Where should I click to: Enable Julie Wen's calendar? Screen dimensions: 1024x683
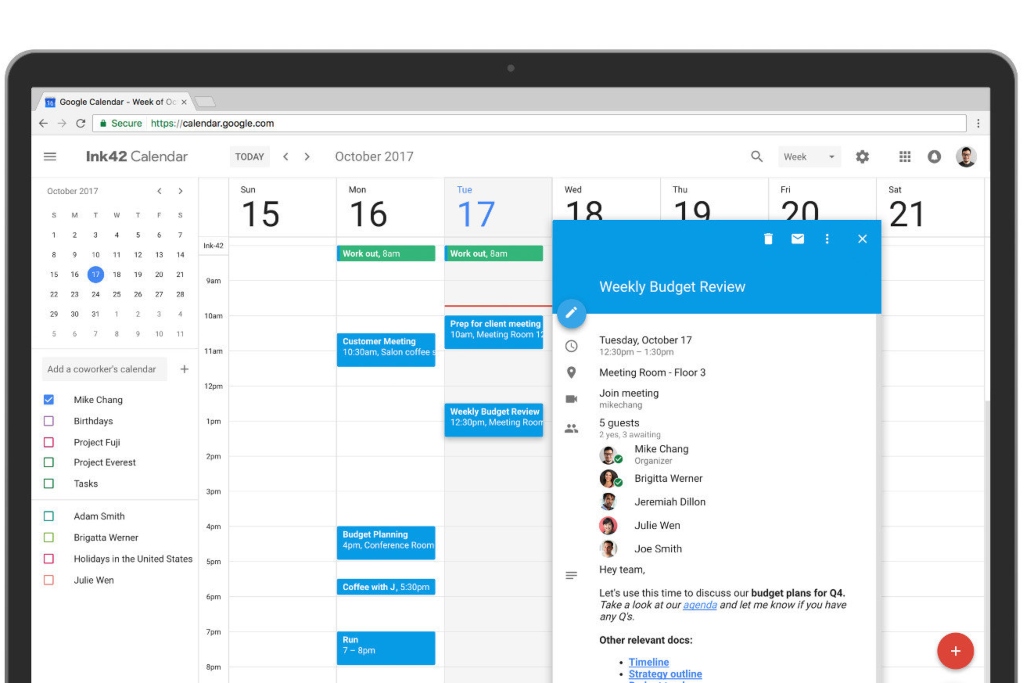(49, 580)
